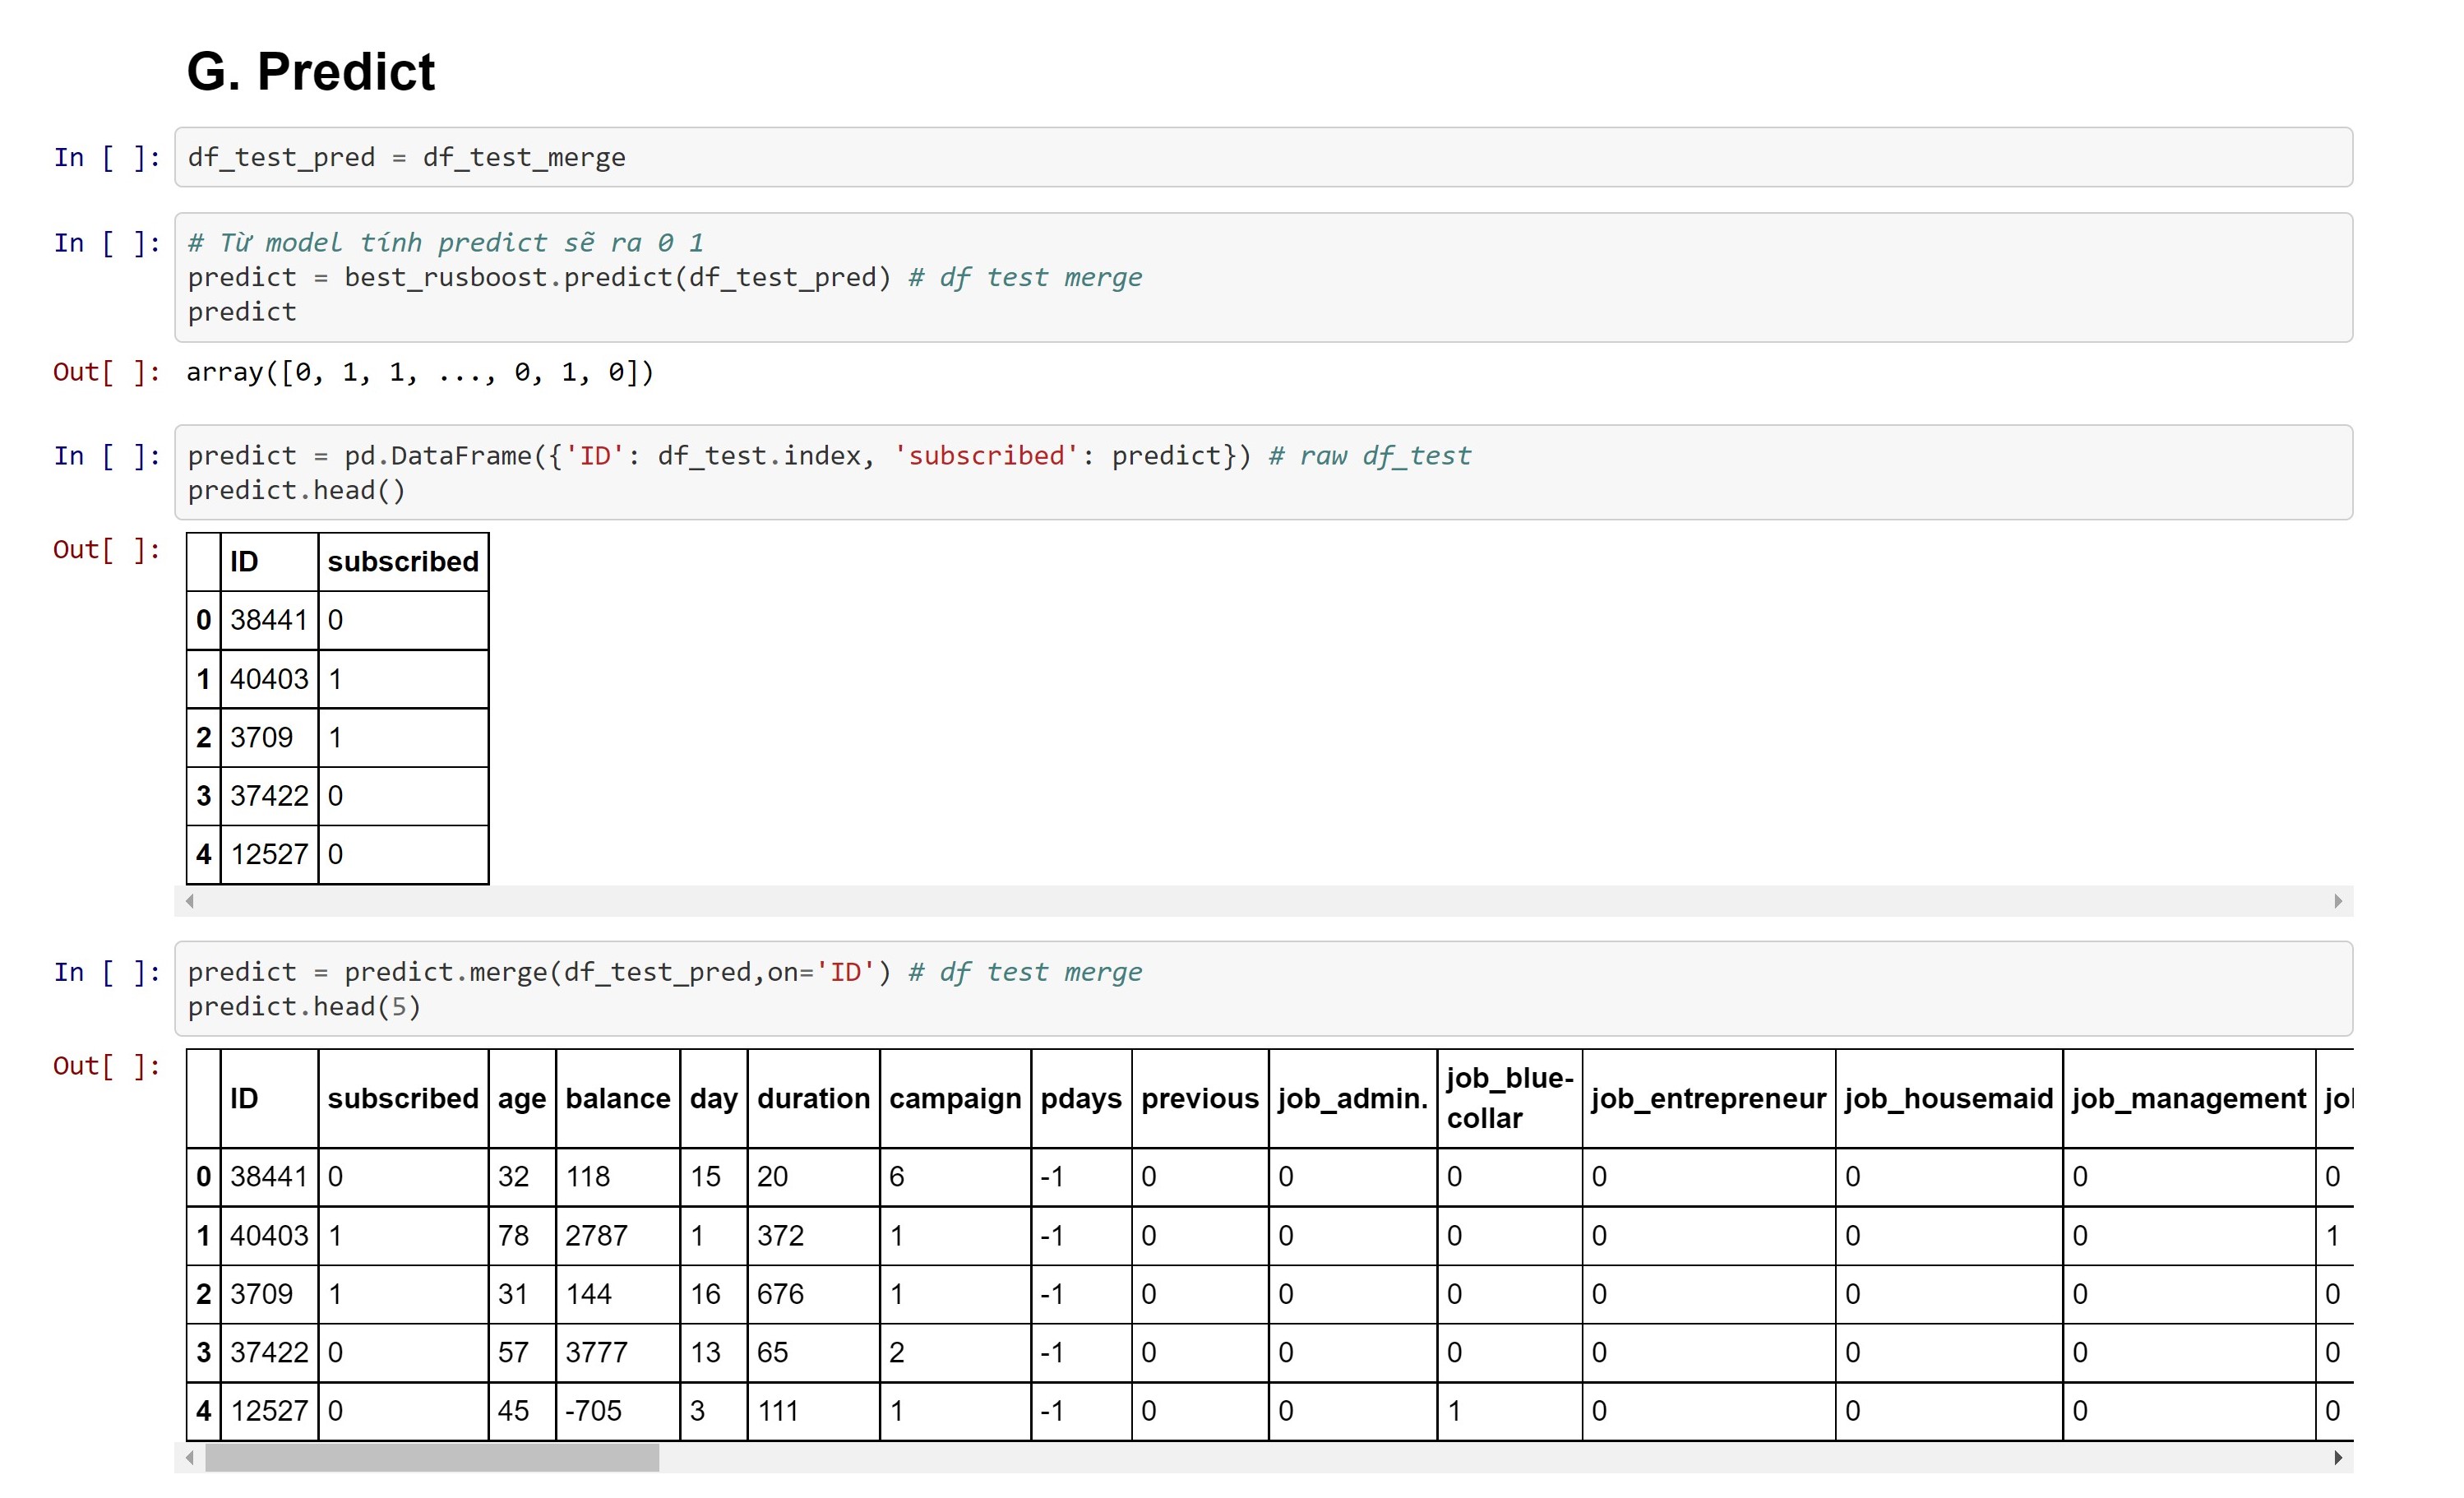Screen dimensions: 2464x1498
Task: Click the array output text
Action: [x=420, y=373]
